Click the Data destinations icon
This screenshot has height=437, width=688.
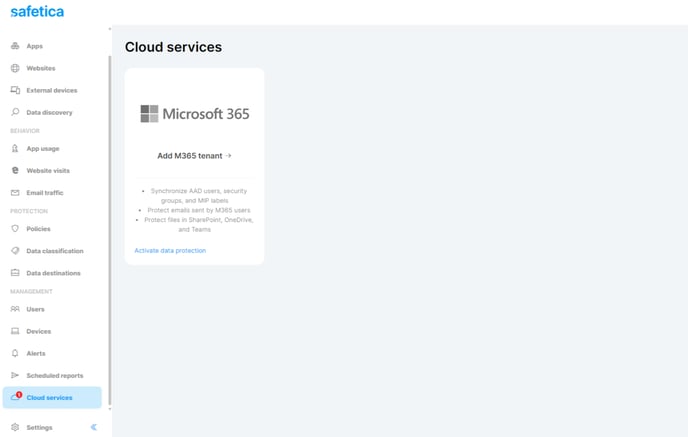click(15, 272)
